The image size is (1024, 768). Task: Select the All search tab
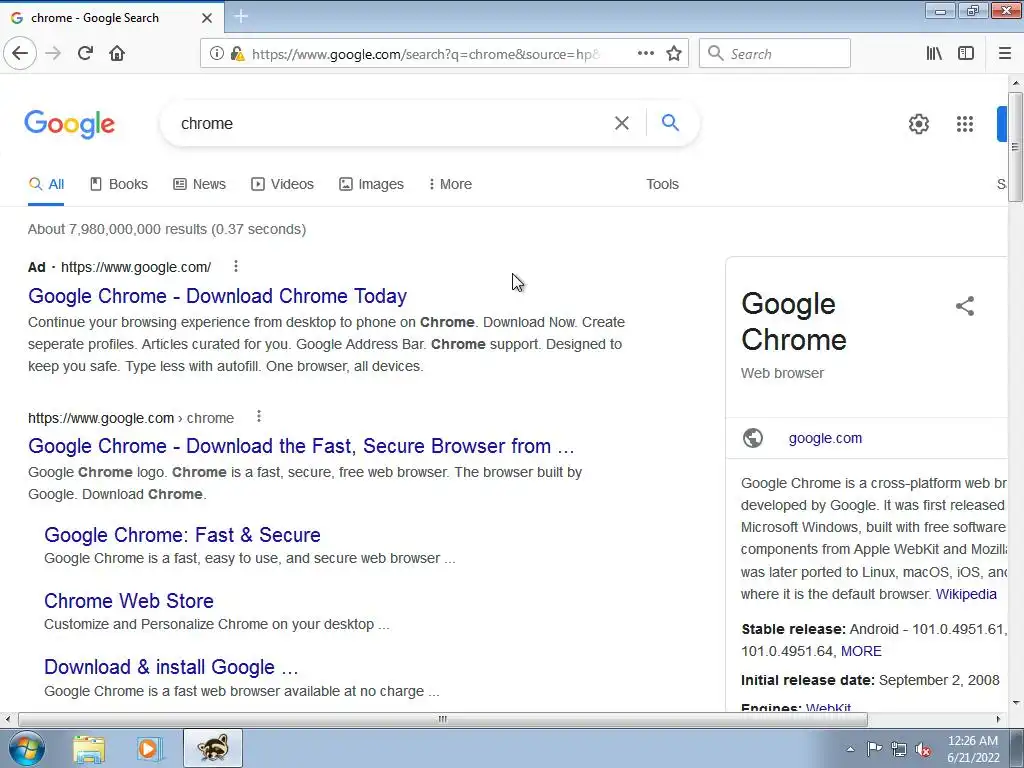point(46,184)
